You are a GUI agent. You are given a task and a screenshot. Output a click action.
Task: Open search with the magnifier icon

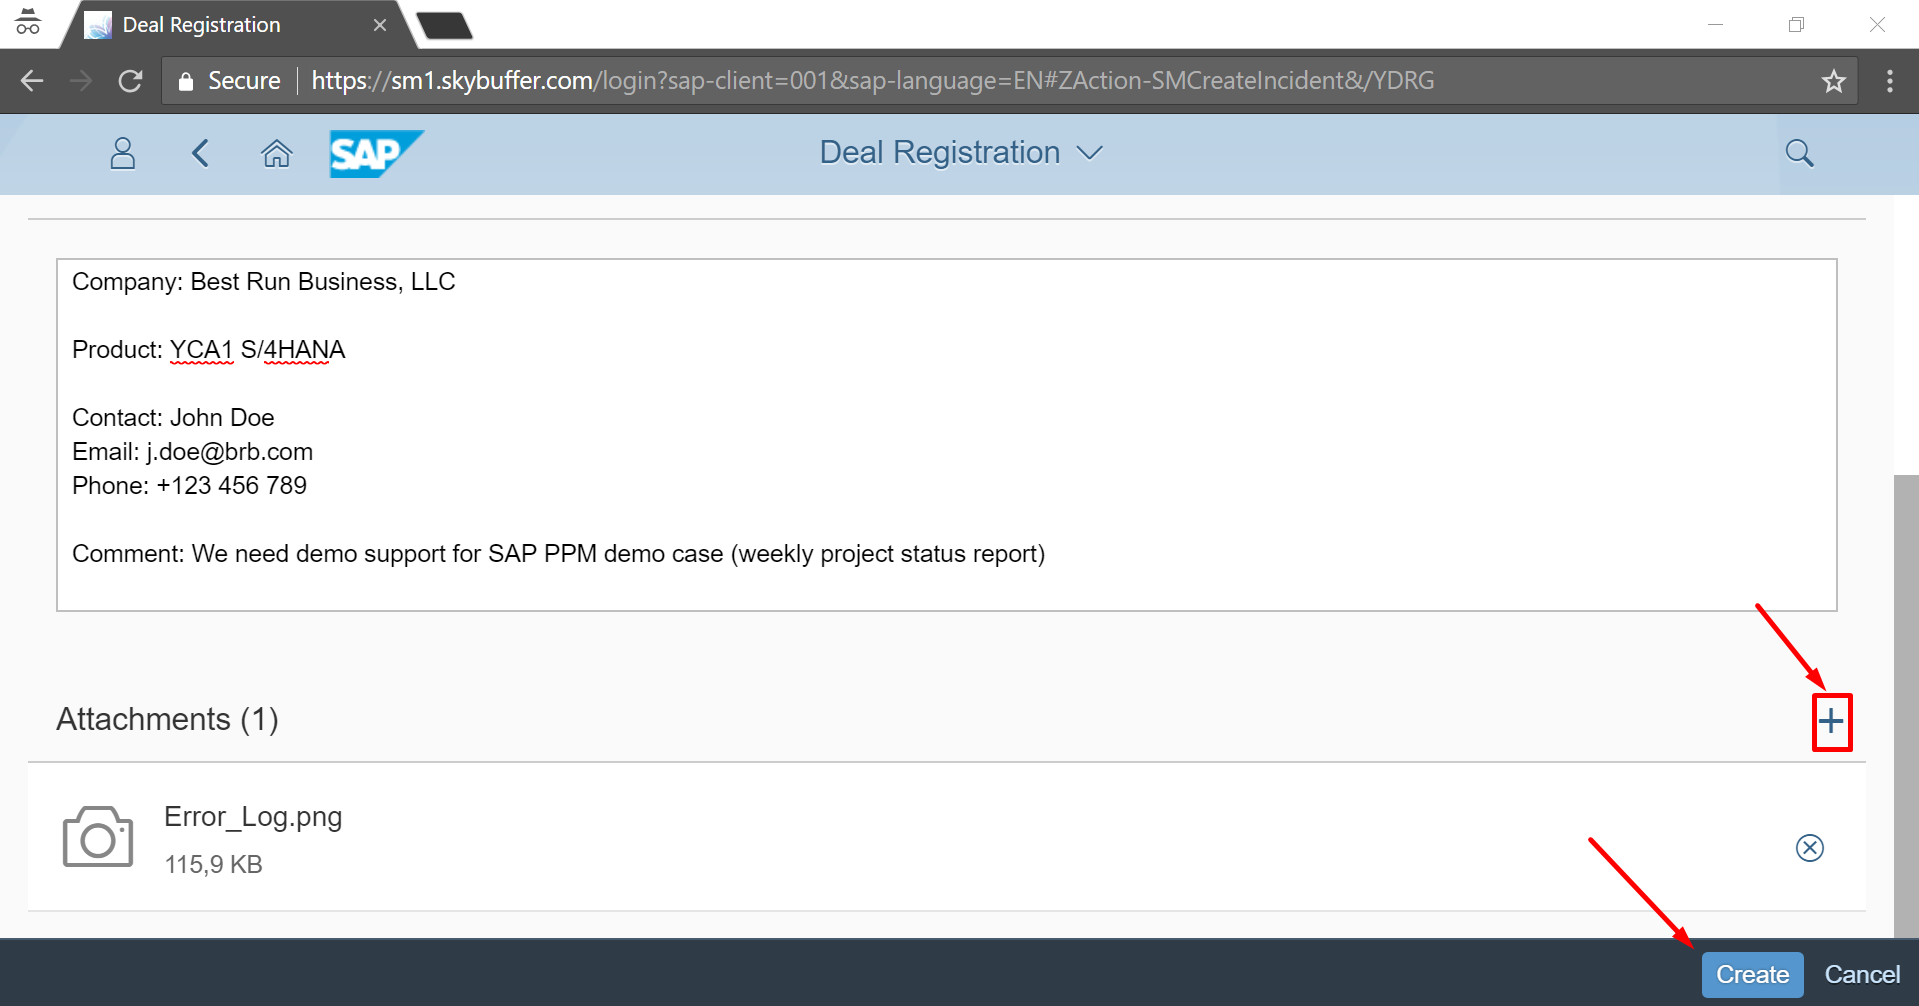pyautogui.click(x=1800, y=153)
